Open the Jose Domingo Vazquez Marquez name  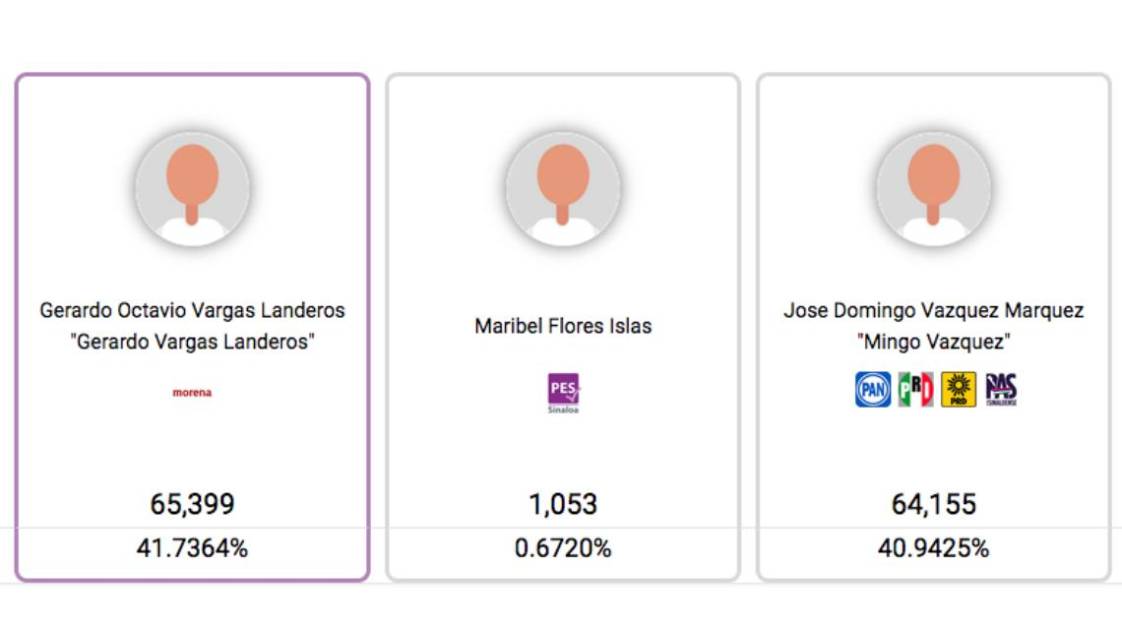tap(933, 310)
